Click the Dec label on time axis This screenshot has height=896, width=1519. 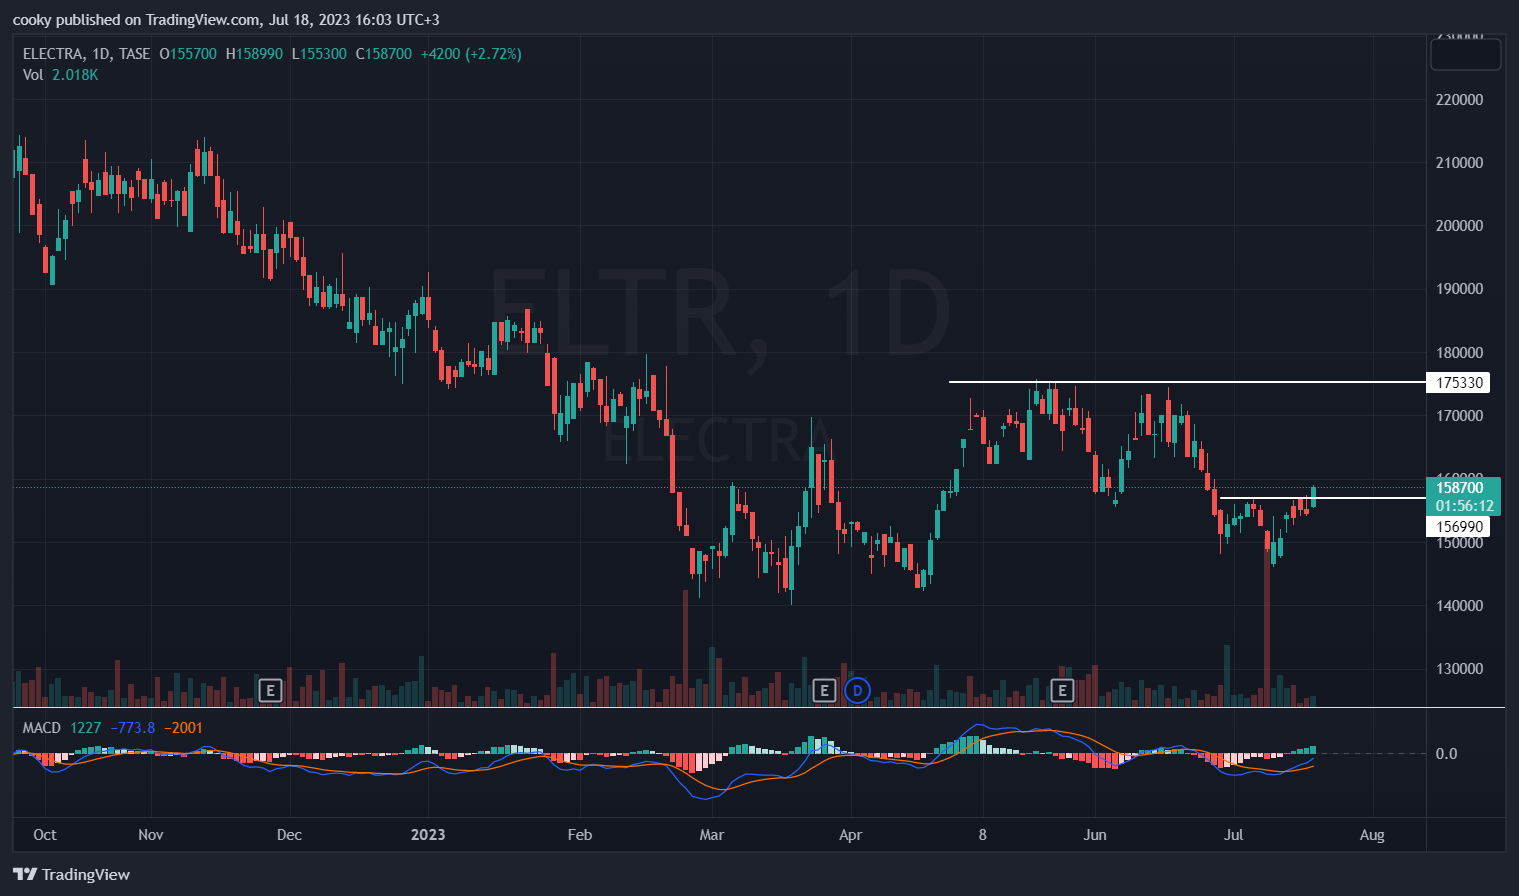coord(289,835)
